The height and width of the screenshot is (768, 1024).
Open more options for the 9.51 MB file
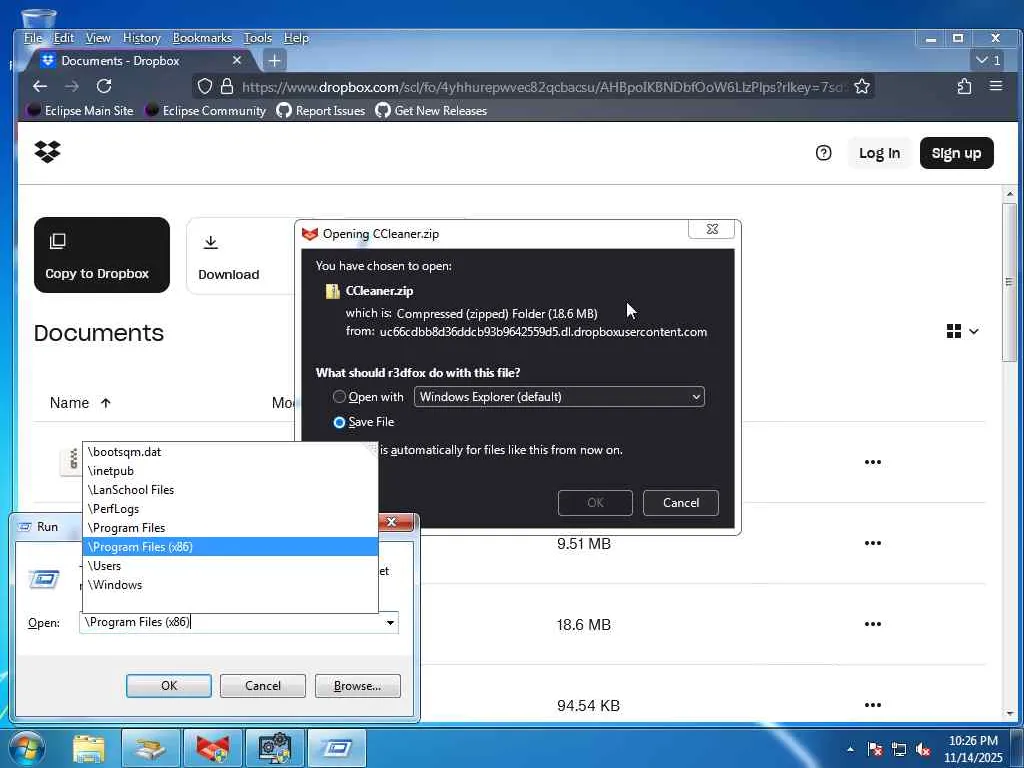(872, 543)
